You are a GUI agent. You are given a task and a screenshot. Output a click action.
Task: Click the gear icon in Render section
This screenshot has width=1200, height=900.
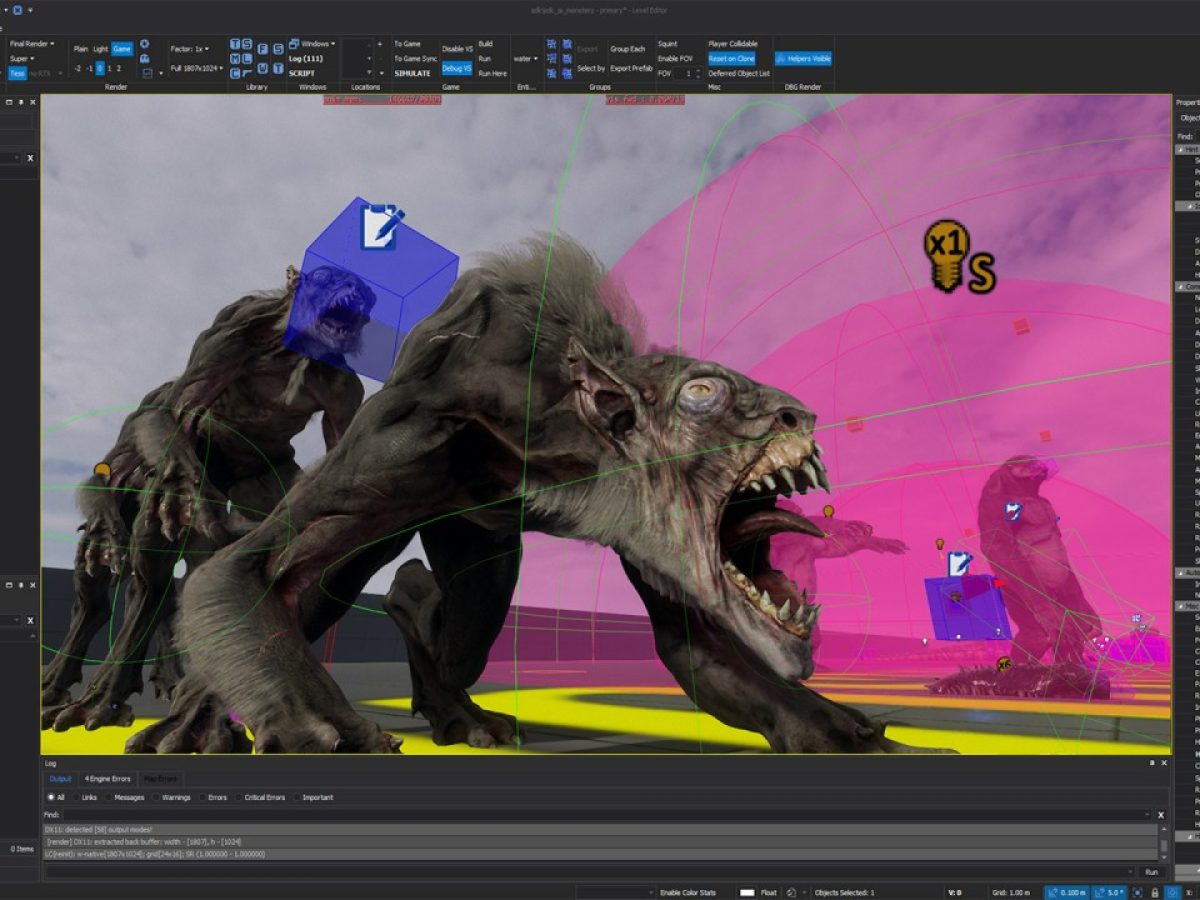click(145, 44)
